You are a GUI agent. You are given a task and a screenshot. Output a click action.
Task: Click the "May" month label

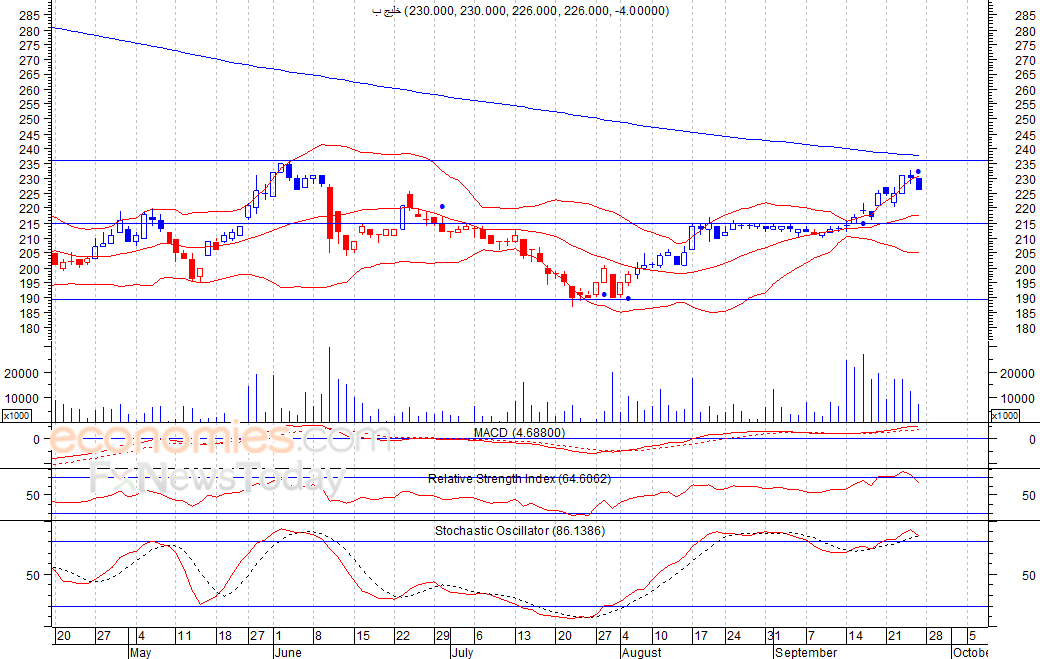141,652
